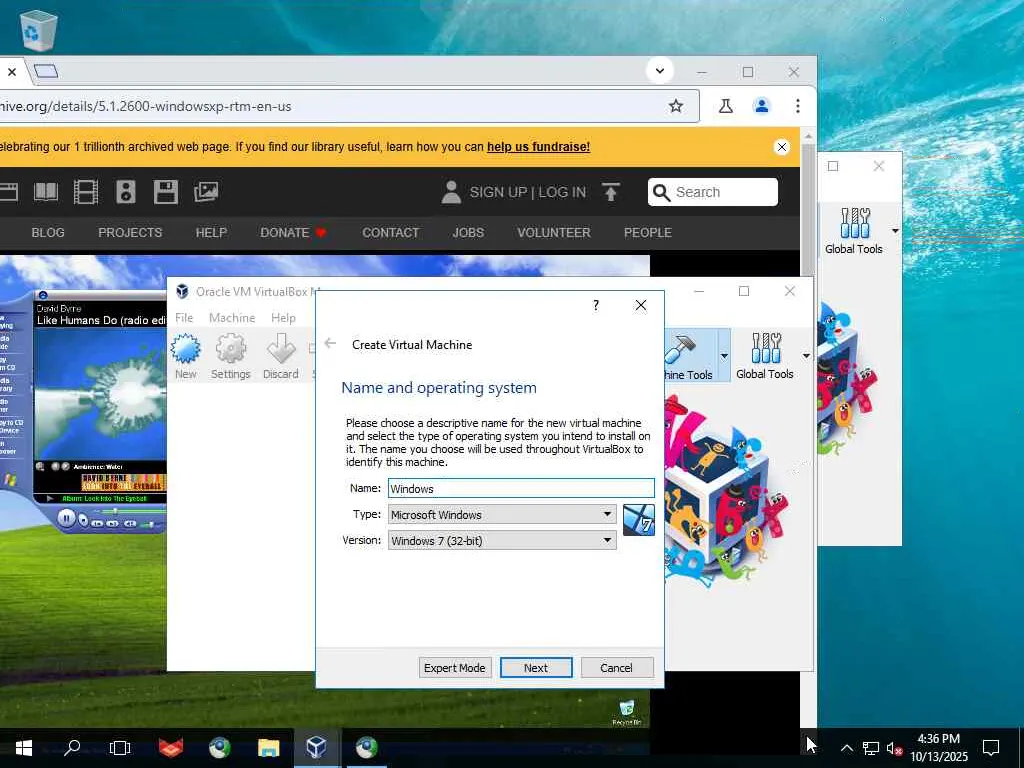Open taskbar search magnifier

click(72, 748)
